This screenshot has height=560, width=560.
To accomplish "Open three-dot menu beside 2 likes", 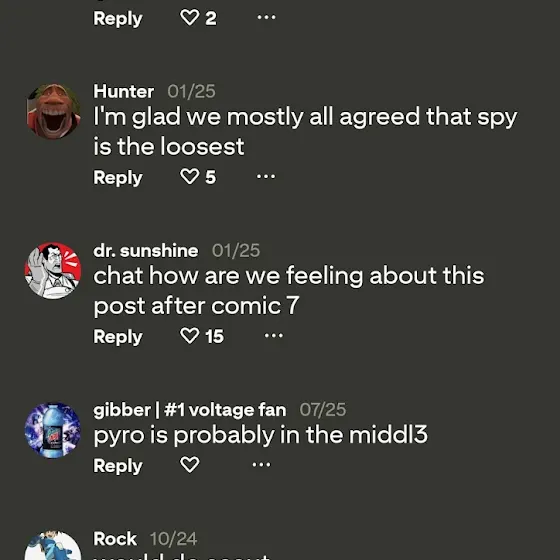I will click(266, 17).
